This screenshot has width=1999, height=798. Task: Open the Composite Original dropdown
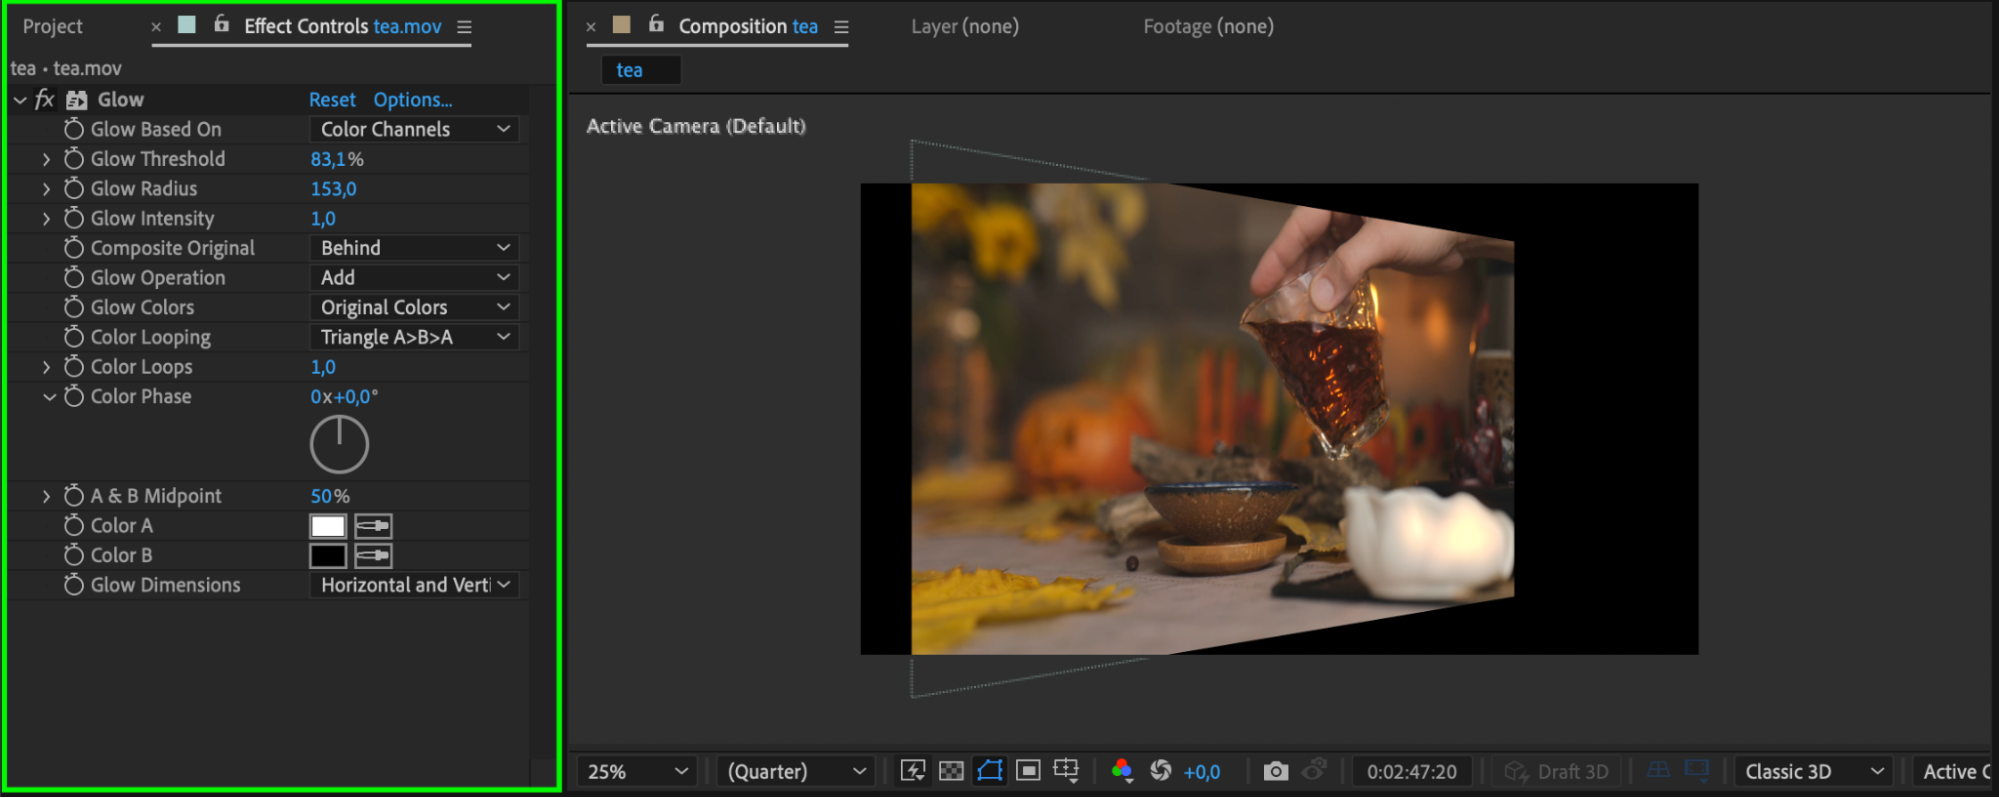tap(415, 248)
